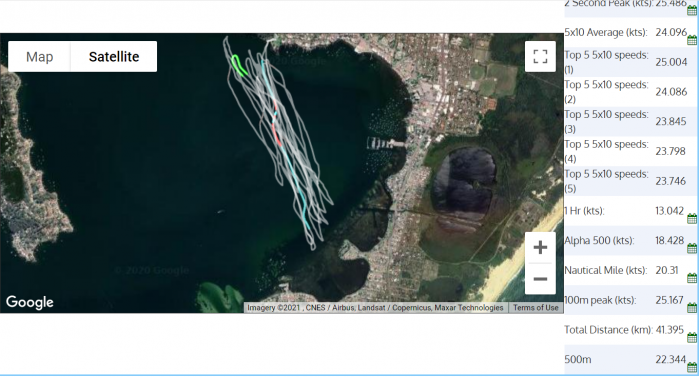Open calendar icon beside Nautical Mile

(x=692, y=278)
